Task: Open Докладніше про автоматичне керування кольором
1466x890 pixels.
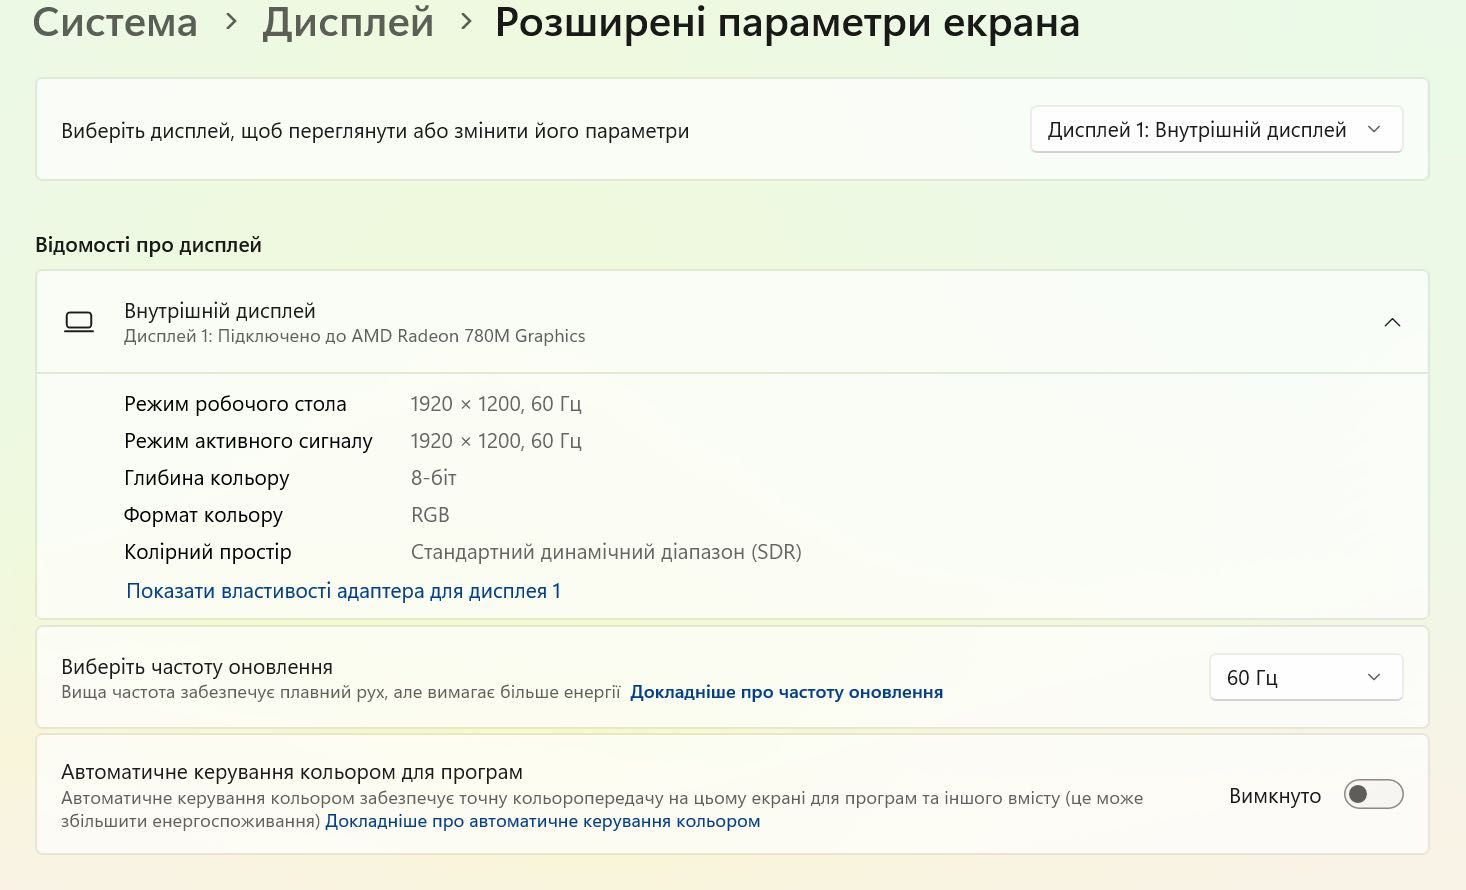Action: [542, 821]
